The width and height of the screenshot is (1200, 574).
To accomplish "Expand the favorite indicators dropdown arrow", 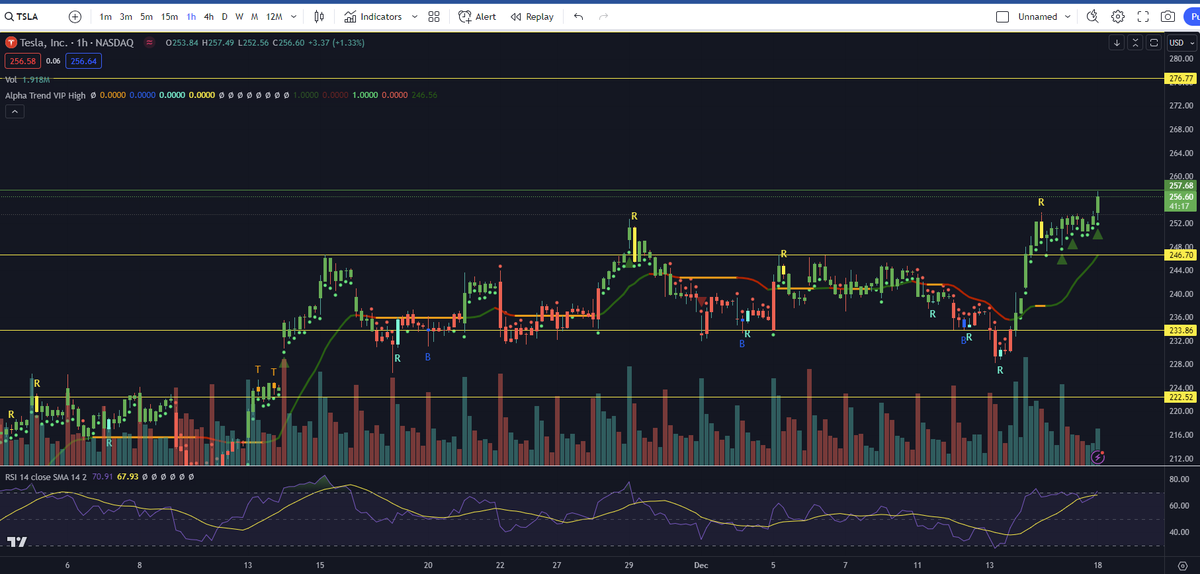I will (413, 17).
